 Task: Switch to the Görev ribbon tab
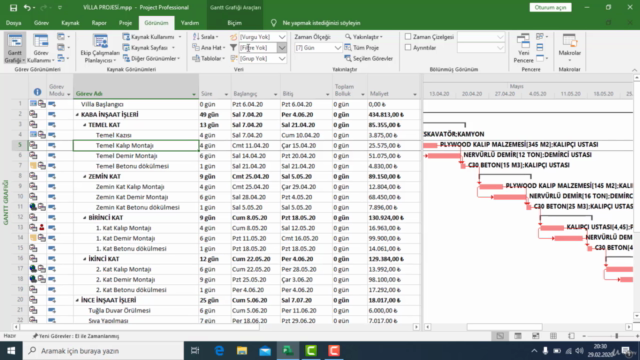(x=41, y=23)
